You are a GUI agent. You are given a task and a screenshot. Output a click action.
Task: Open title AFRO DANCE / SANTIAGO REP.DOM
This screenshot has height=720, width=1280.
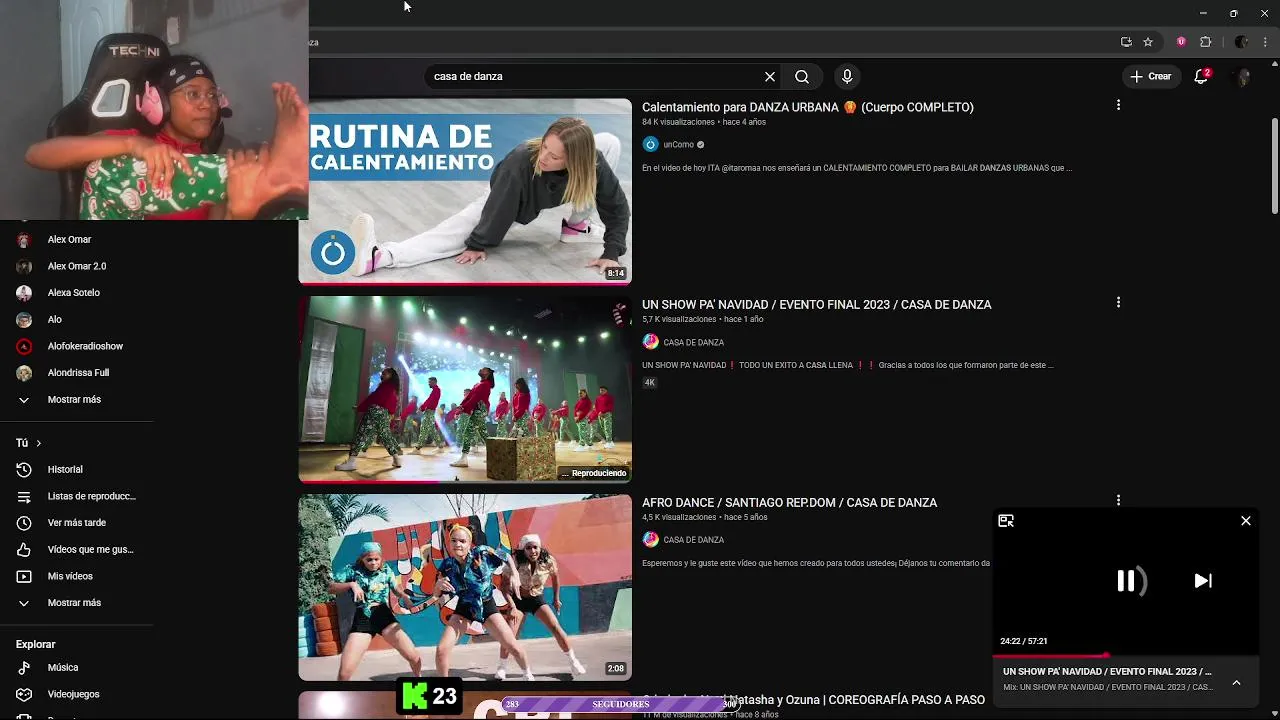tap(789, 503)
